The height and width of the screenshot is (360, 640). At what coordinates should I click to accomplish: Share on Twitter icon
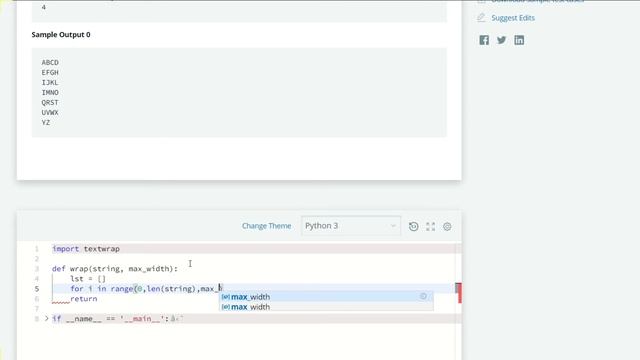coord(502,40)
